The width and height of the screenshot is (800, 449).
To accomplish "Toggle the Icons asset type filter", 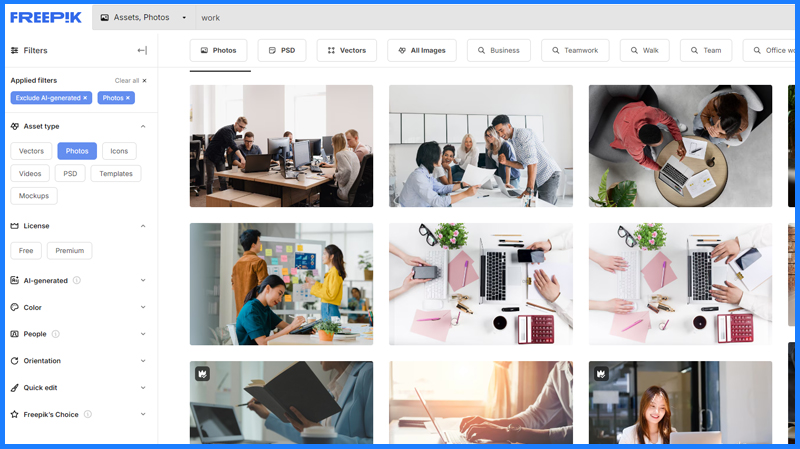I will pyautogui.click(x=119, y=151).
